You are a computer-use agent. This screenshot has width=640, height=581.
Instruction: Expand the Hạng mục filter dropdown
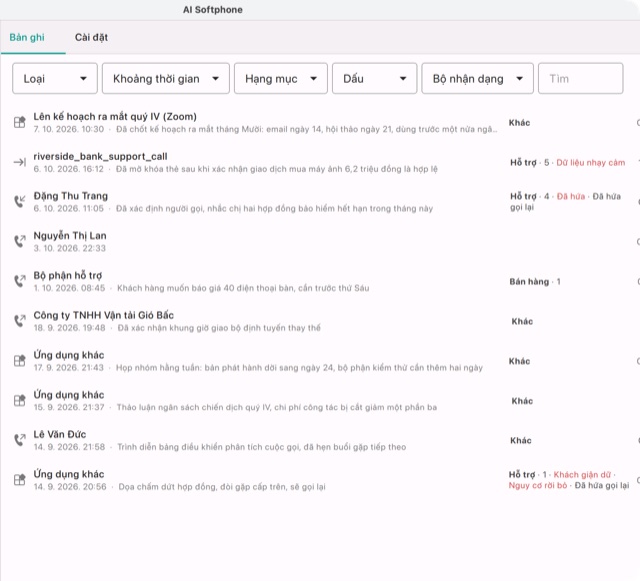coord(281,78)
